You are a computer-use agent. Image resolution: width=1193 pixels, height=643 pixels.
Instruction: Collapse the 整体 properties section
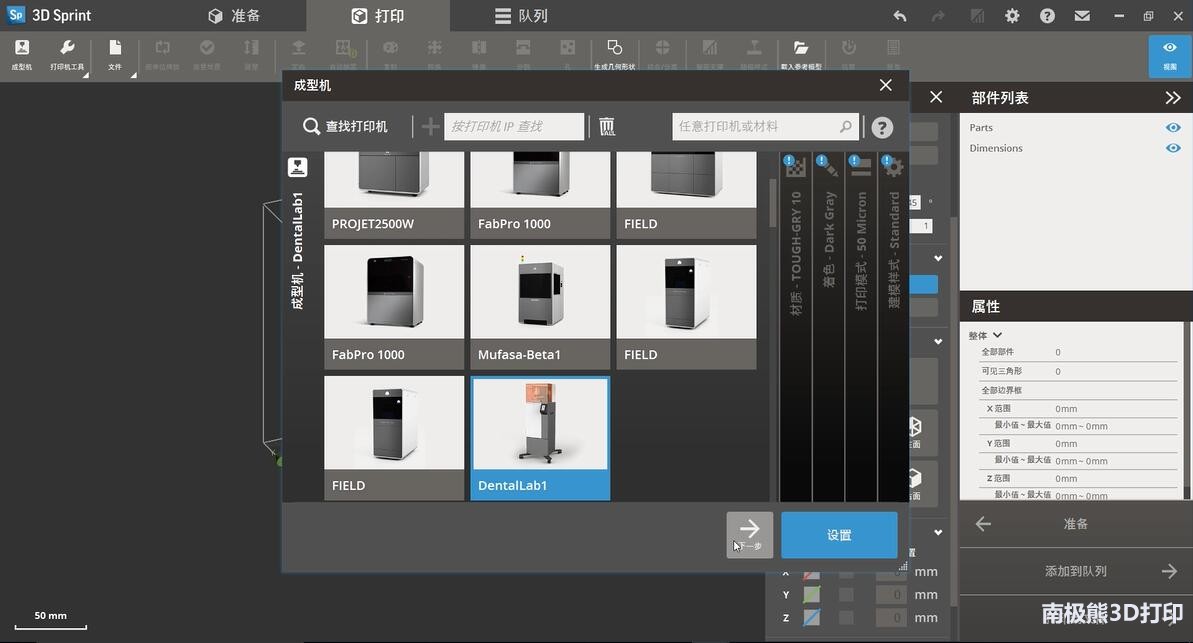click(x=997, y=336)
